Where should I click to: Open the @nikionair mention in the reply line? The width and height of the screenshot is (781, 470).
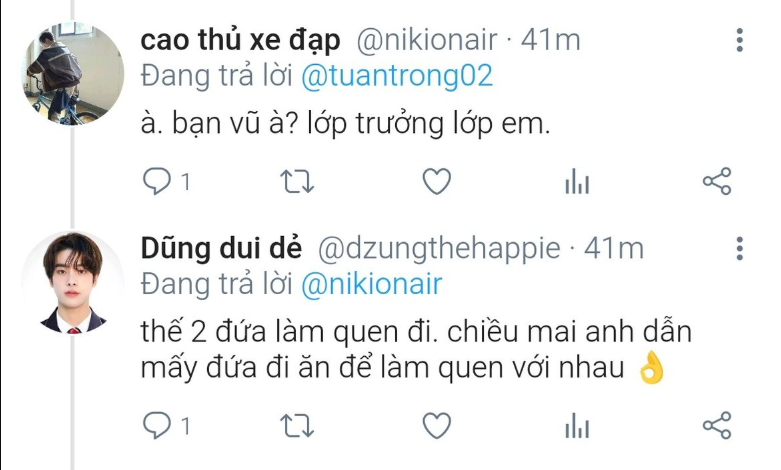tap(372, 284)
